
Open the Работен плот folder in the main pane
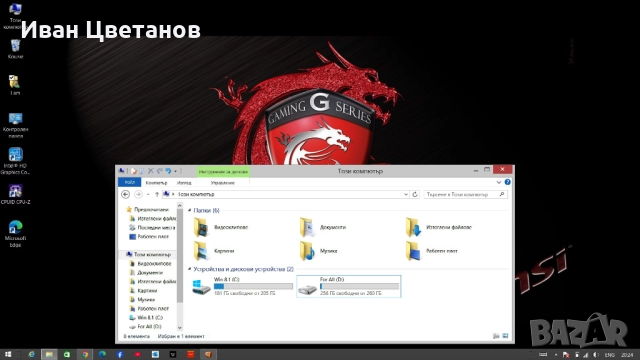432,251
